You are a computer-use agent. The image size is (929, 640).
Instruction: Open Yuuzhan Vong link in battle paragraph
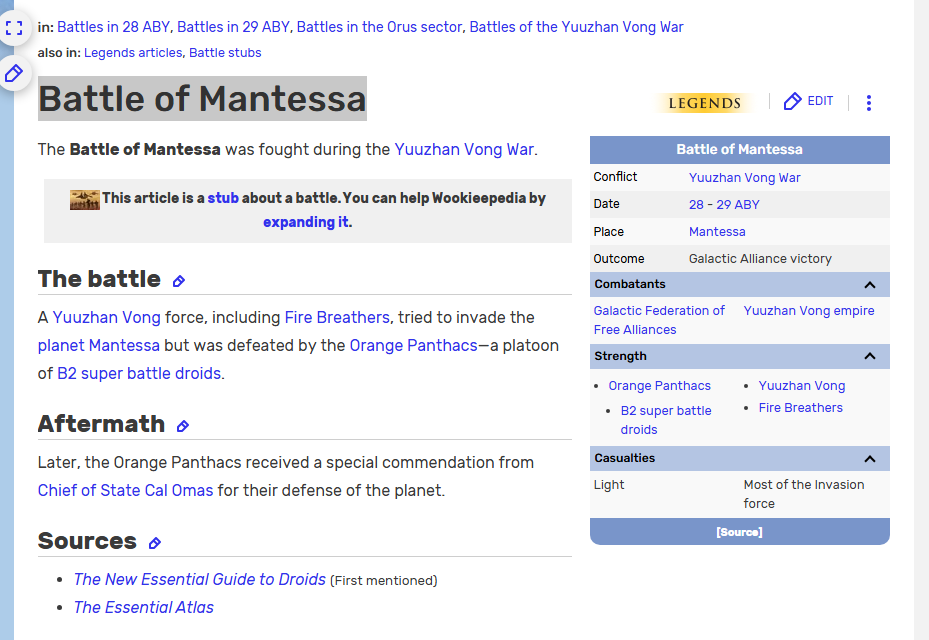pos(107,318)
